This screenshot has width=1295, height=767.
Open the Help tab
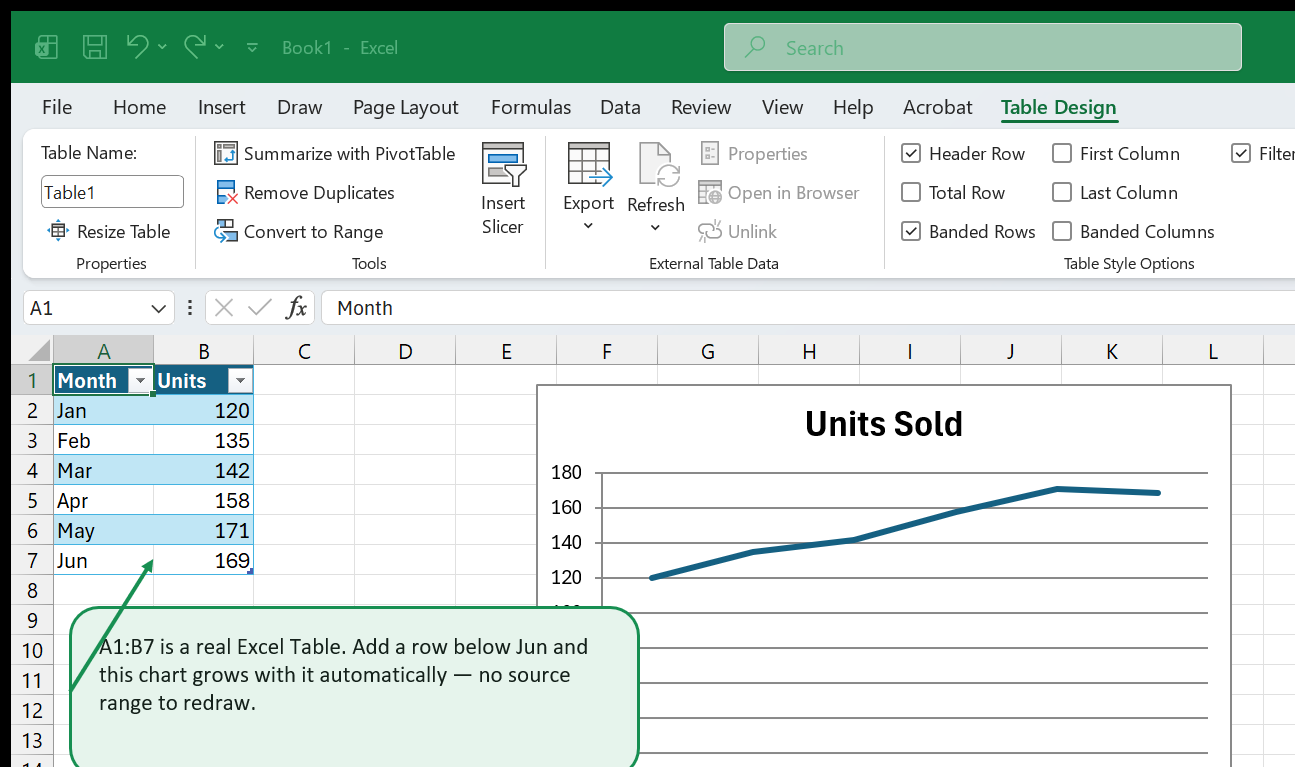[x=853, y=107]
